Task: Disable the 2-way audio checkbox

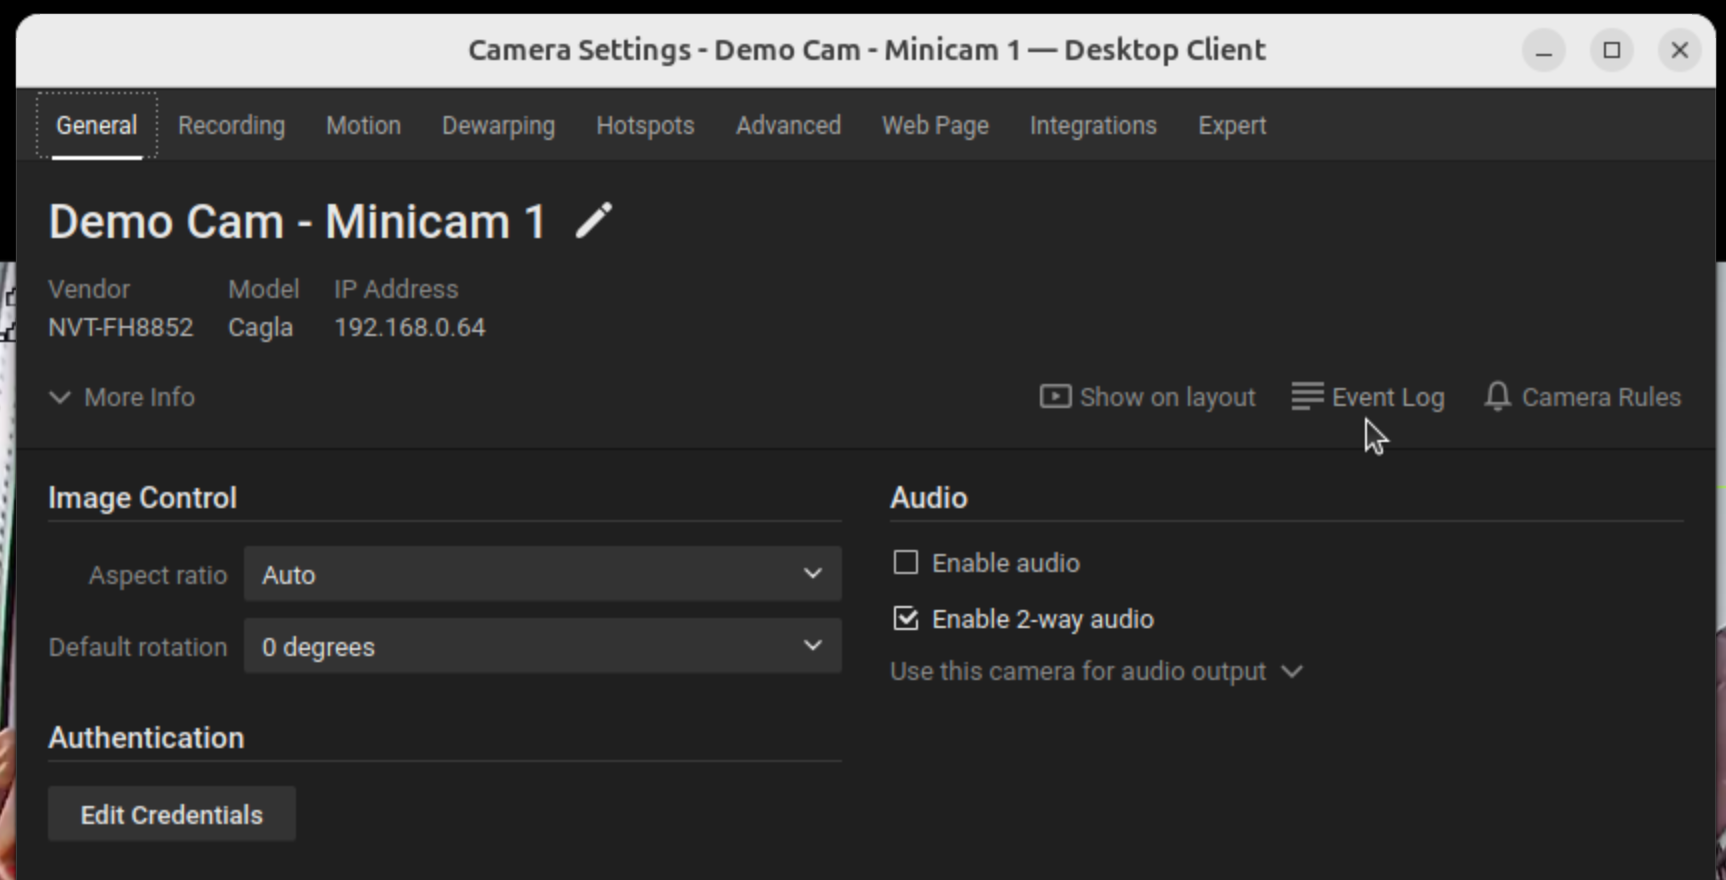Action: pyautogui.click(x=906, y=619)
